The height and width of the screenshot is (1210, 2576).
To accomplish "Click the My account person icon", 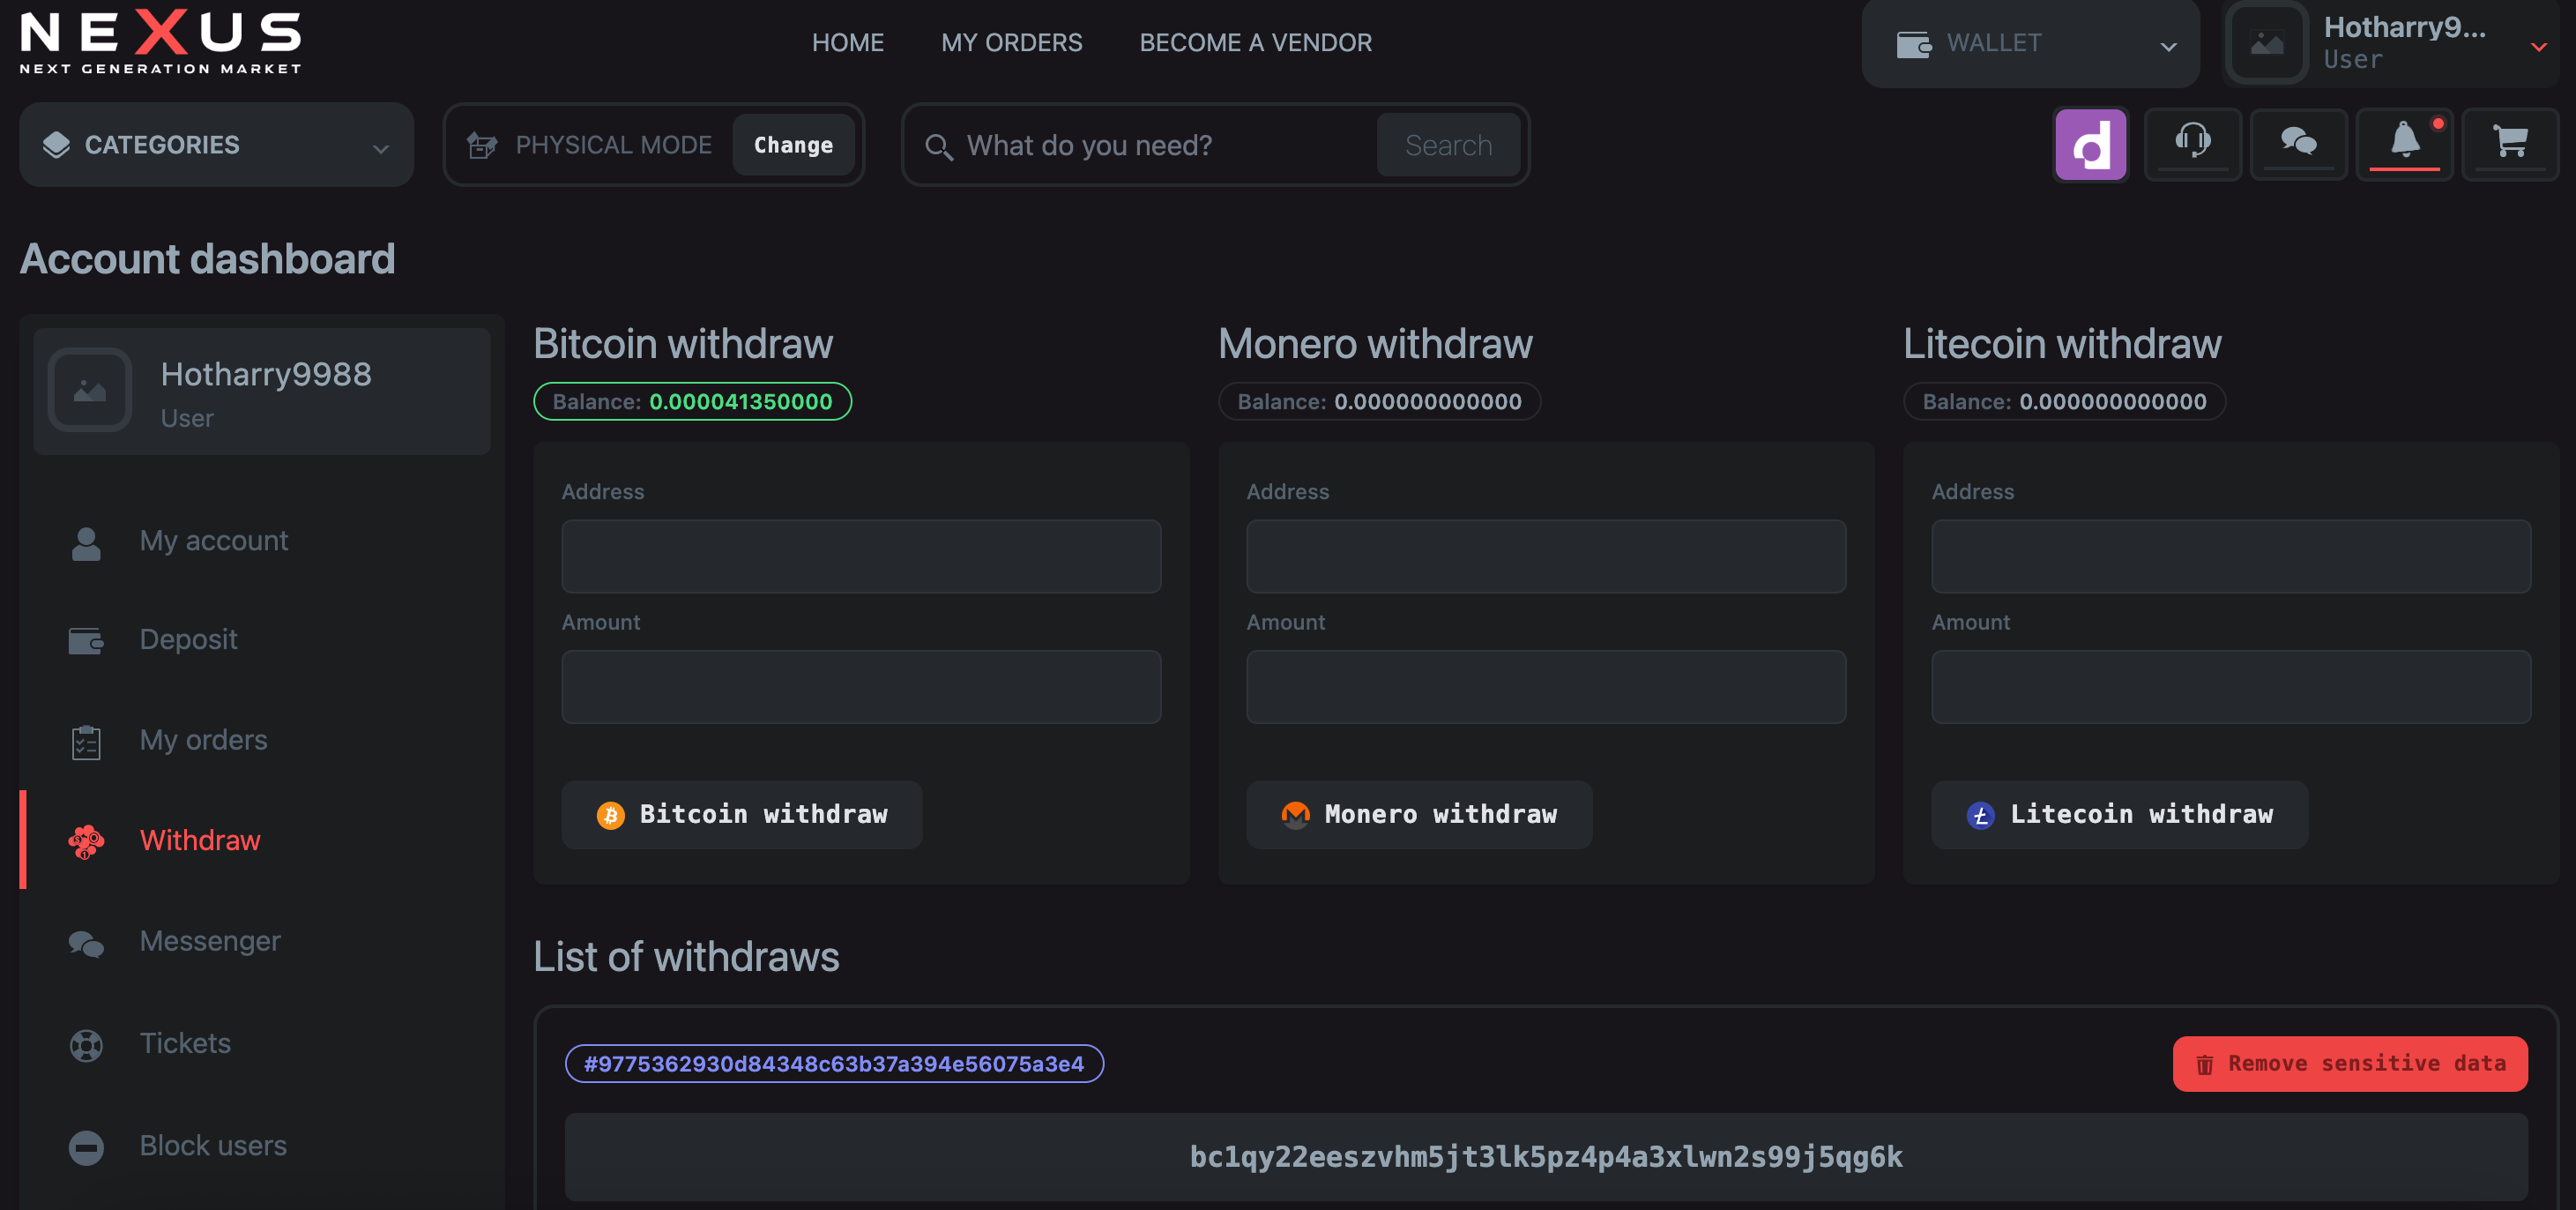I will (86, 543).
